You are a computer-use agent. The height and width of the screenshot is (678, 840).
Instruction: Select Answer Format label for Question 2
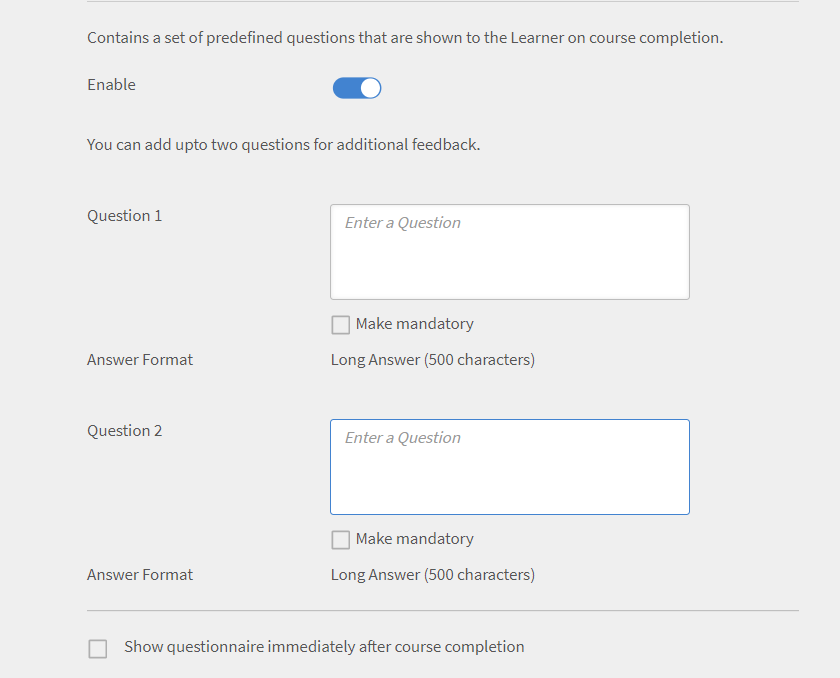[x=140, y=575]
